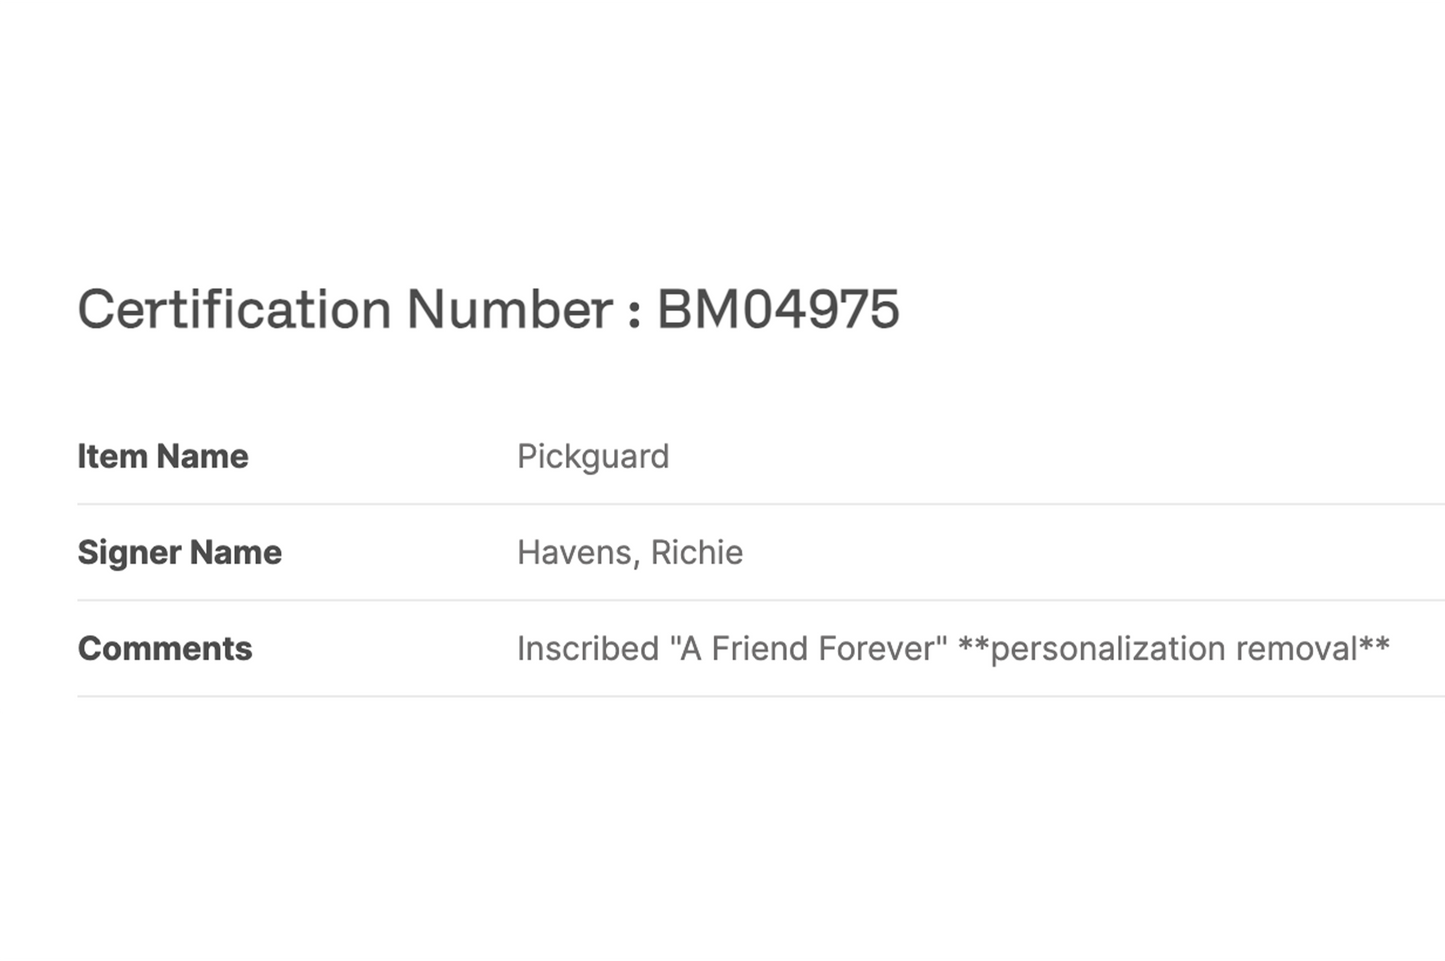Select the "Pickguard" item value
The image size is (1445, 961).
(x=593, y=456)
